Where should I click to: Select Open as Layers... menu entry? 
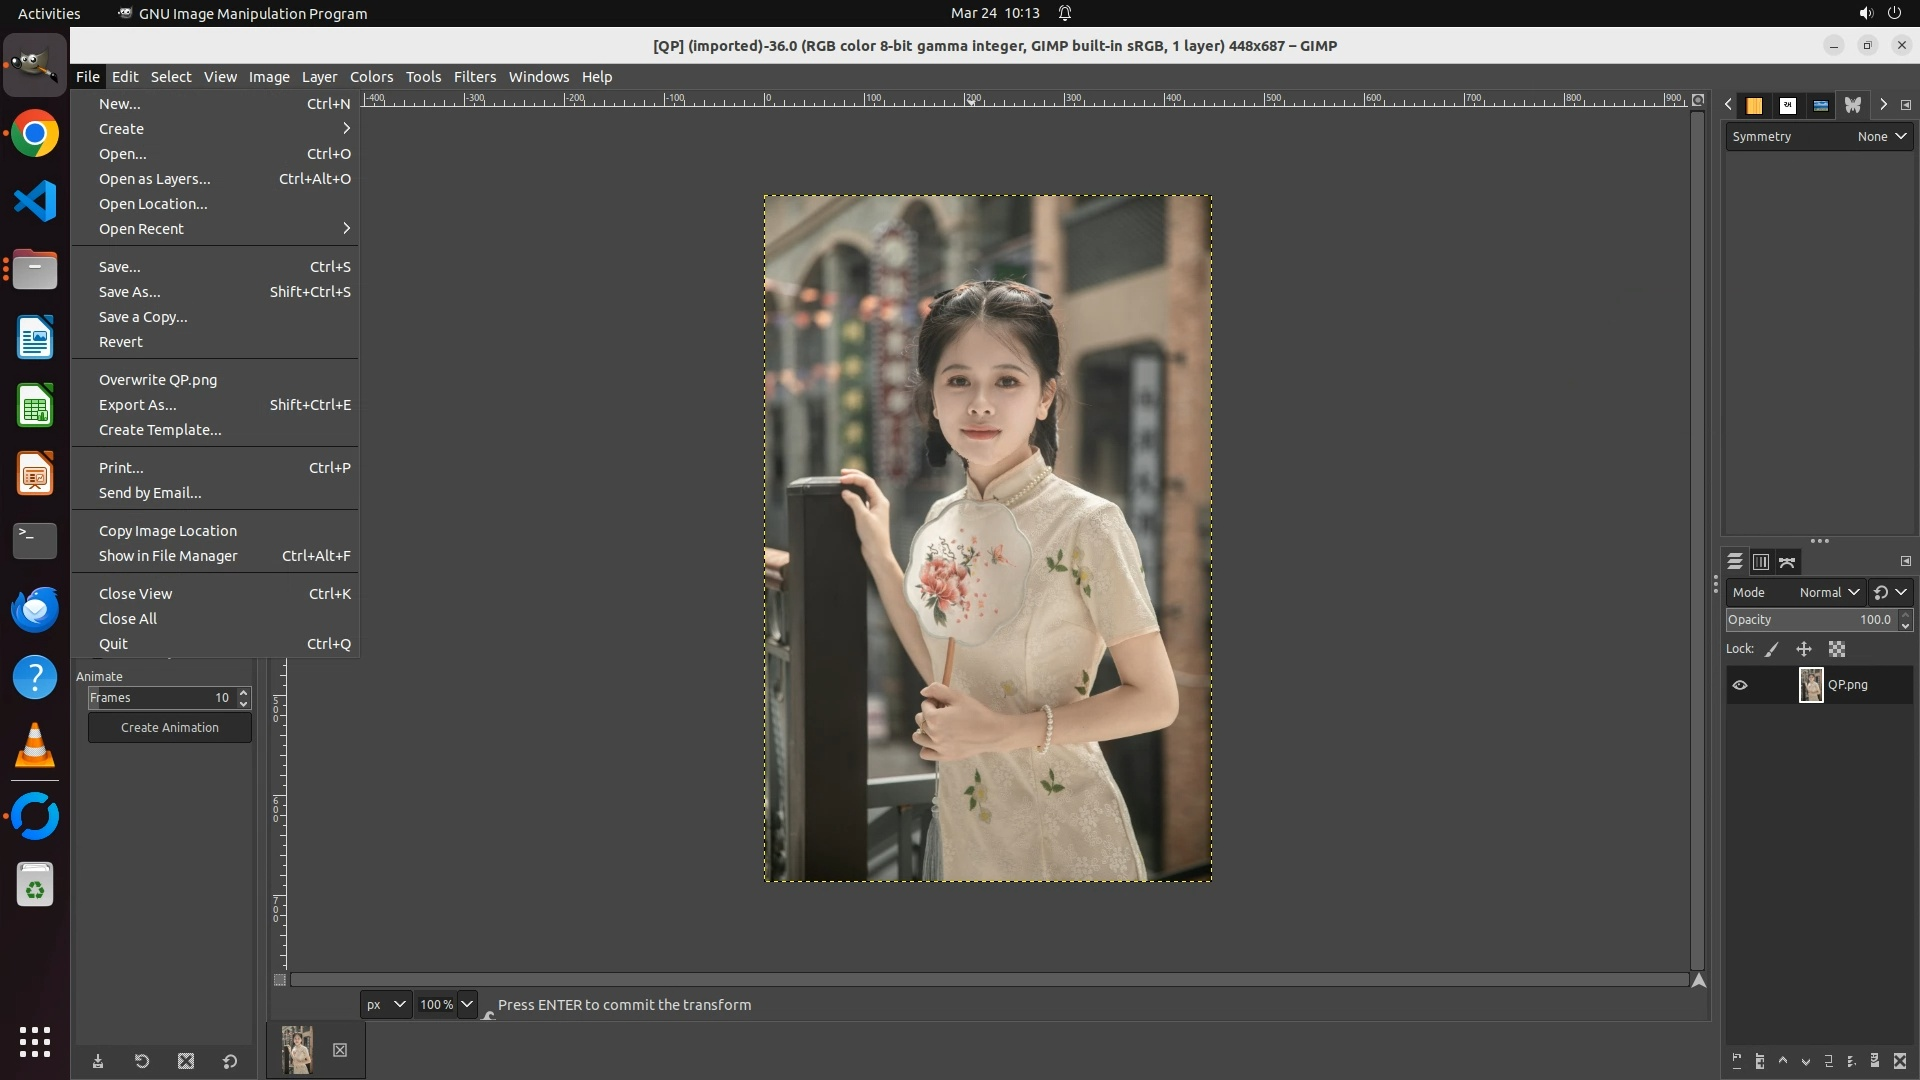[x=154, y=179]
